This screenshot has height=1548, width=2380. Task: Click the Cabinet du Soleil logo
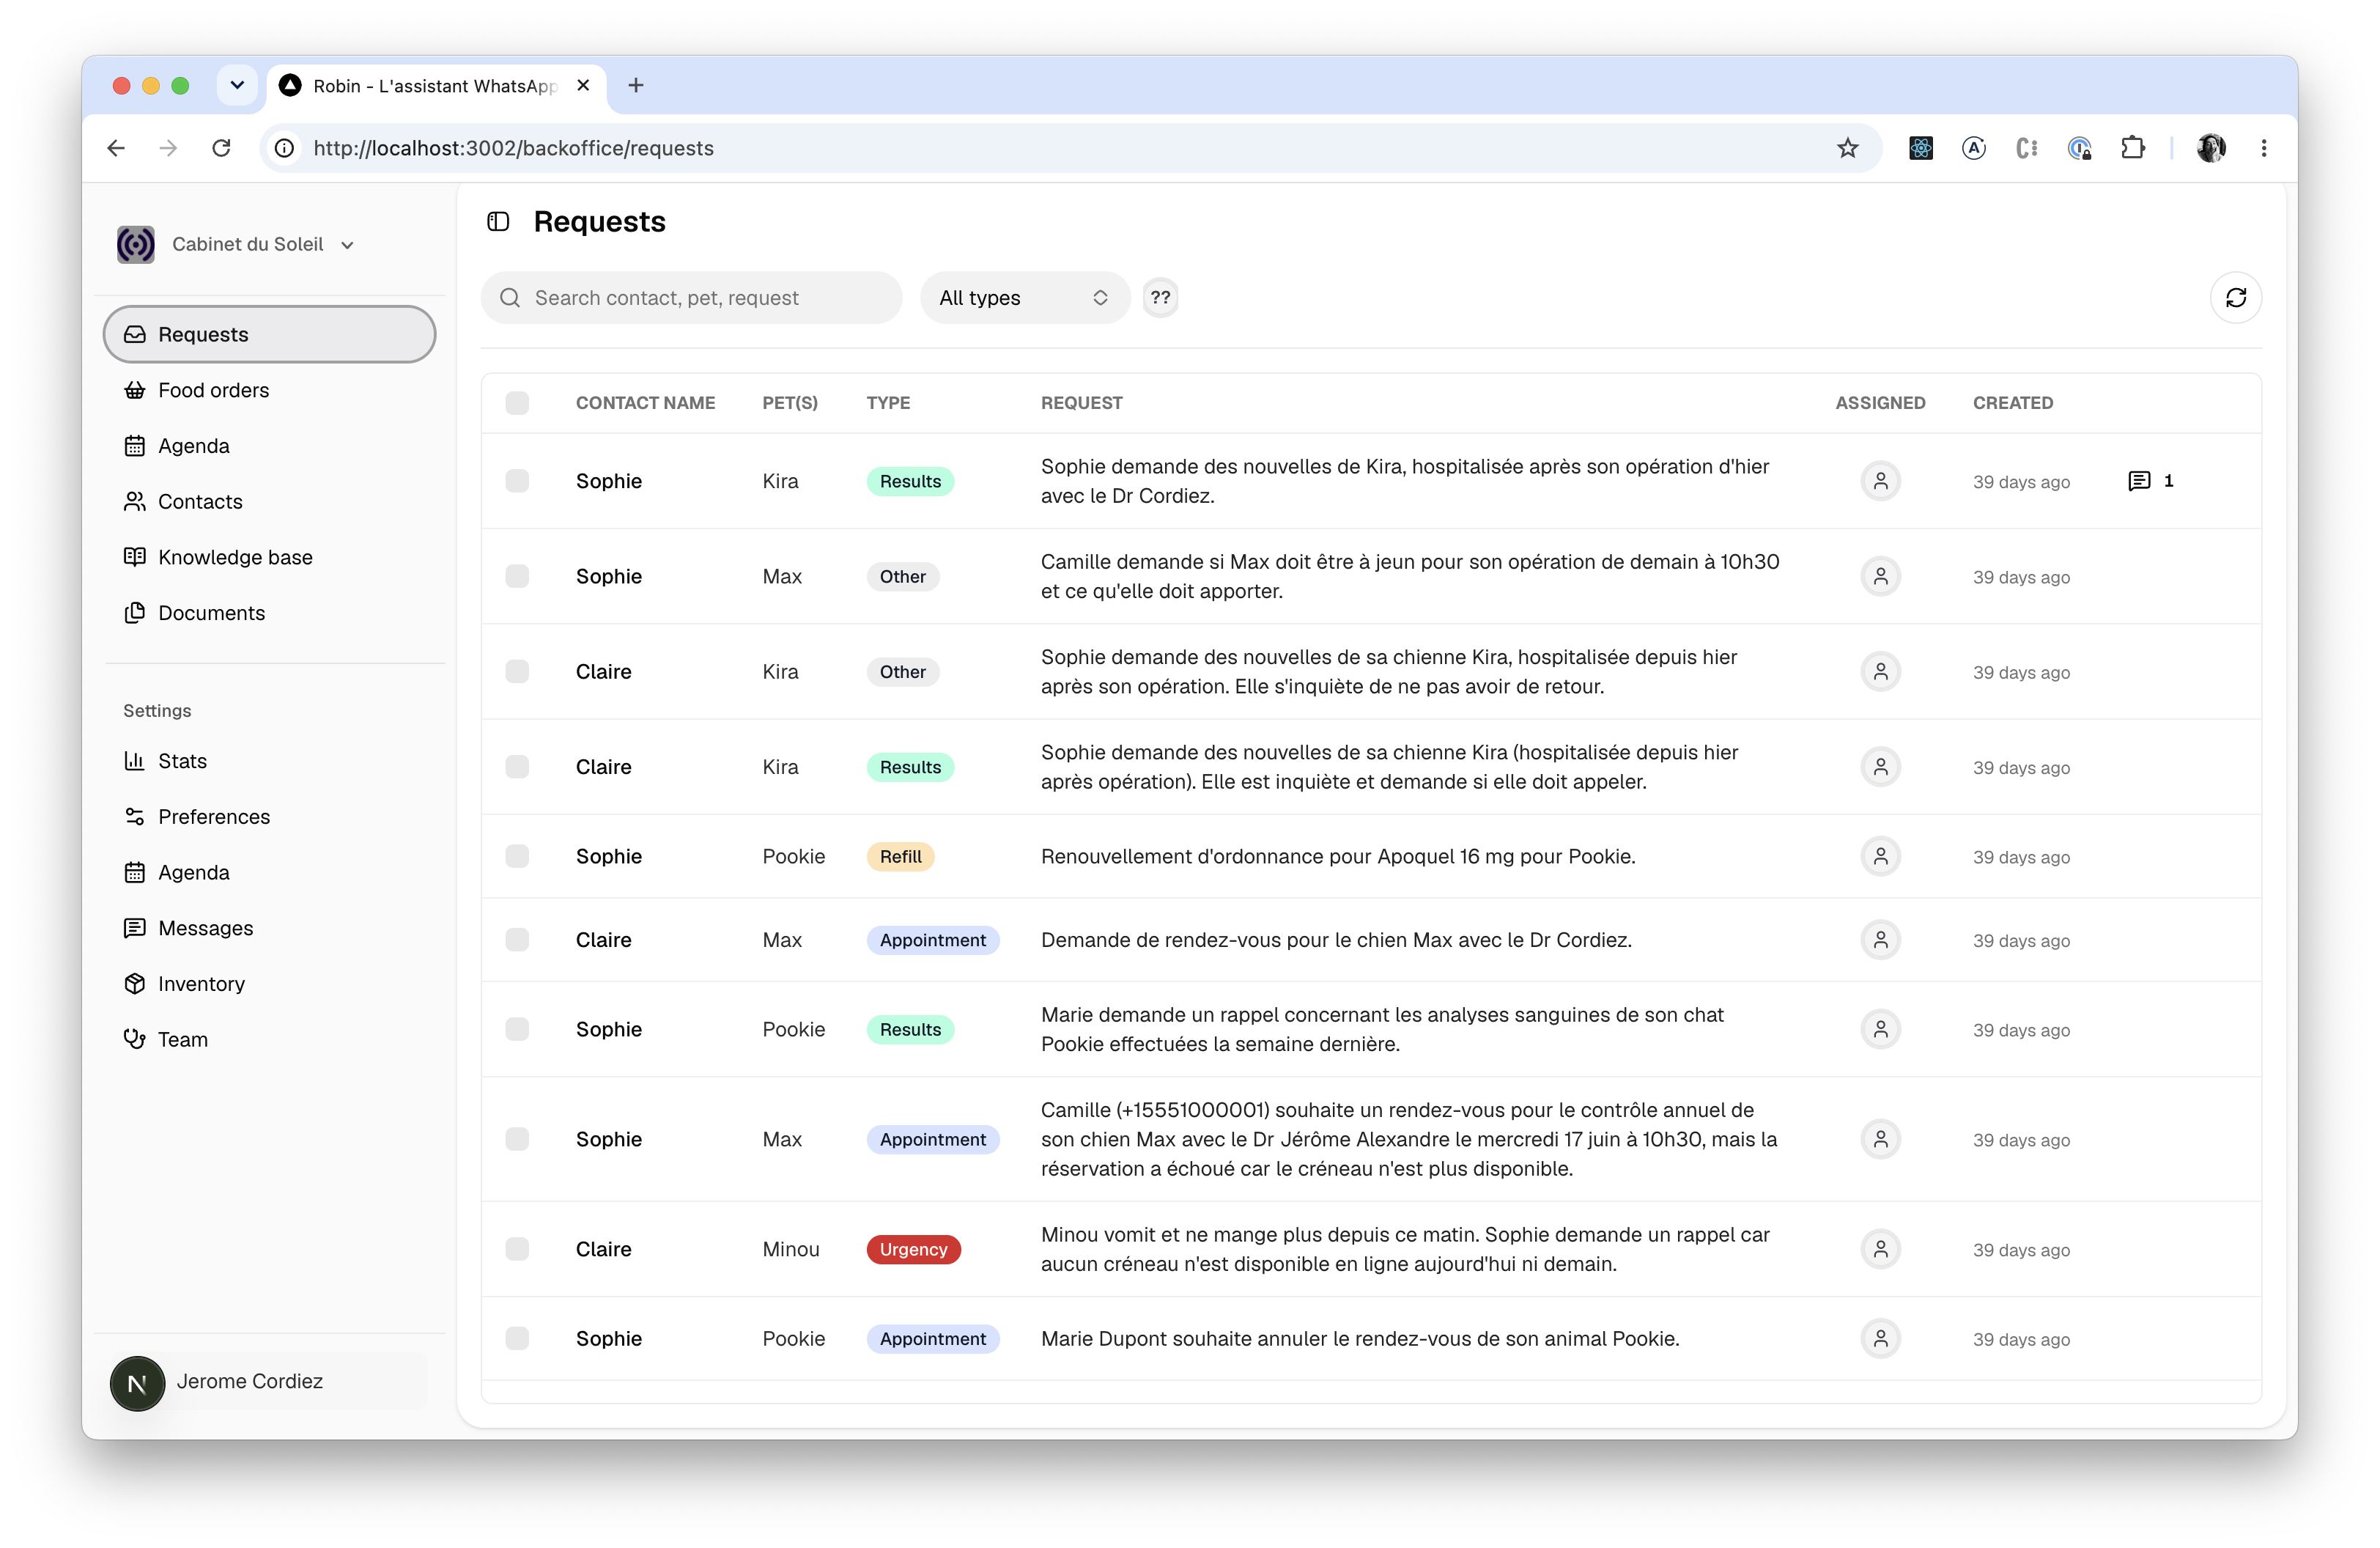[135, 244]
